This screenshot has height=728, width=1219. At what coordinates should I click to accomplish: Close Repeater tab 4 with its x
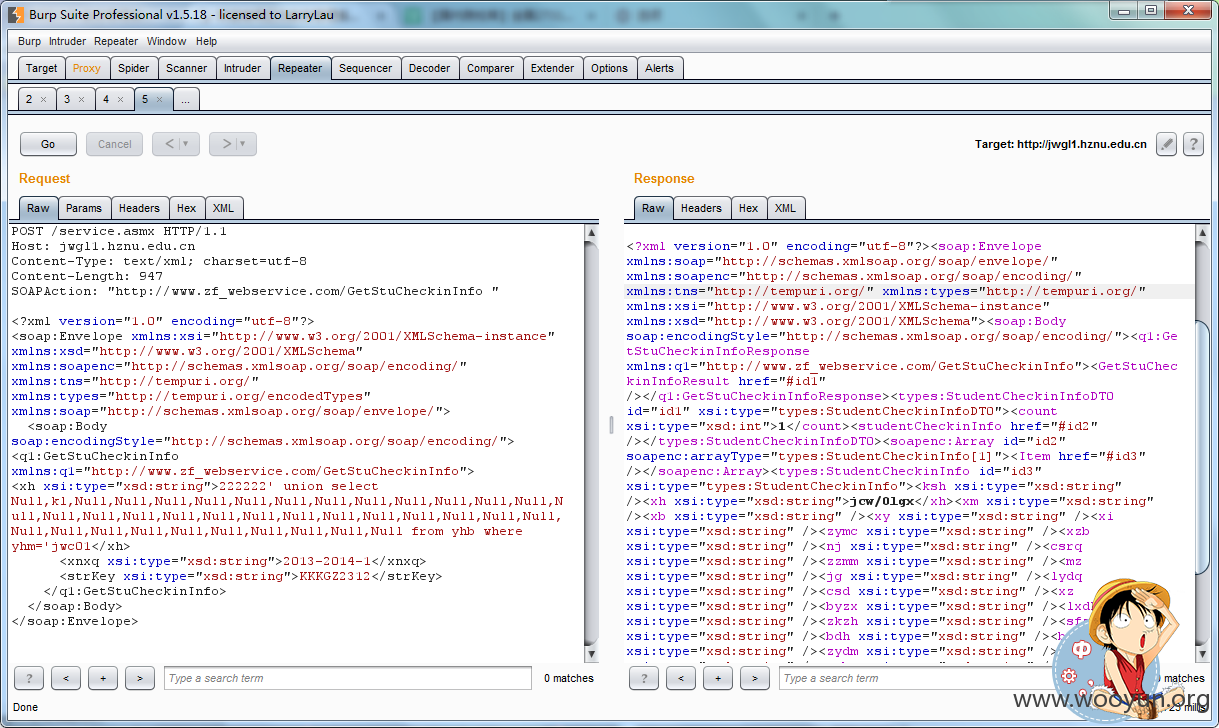[120, 100]
